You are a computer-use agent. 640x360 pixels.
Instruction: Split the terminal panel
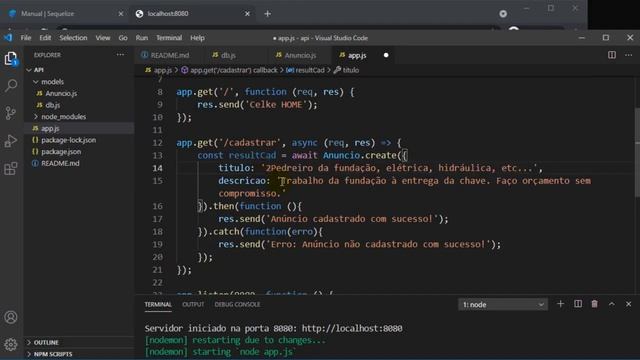578,304
